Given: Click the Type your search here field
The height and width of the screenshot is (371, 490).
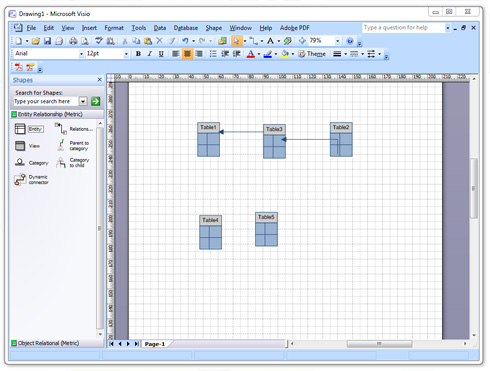Looking at the screenshot, I should tap(46, 101).
